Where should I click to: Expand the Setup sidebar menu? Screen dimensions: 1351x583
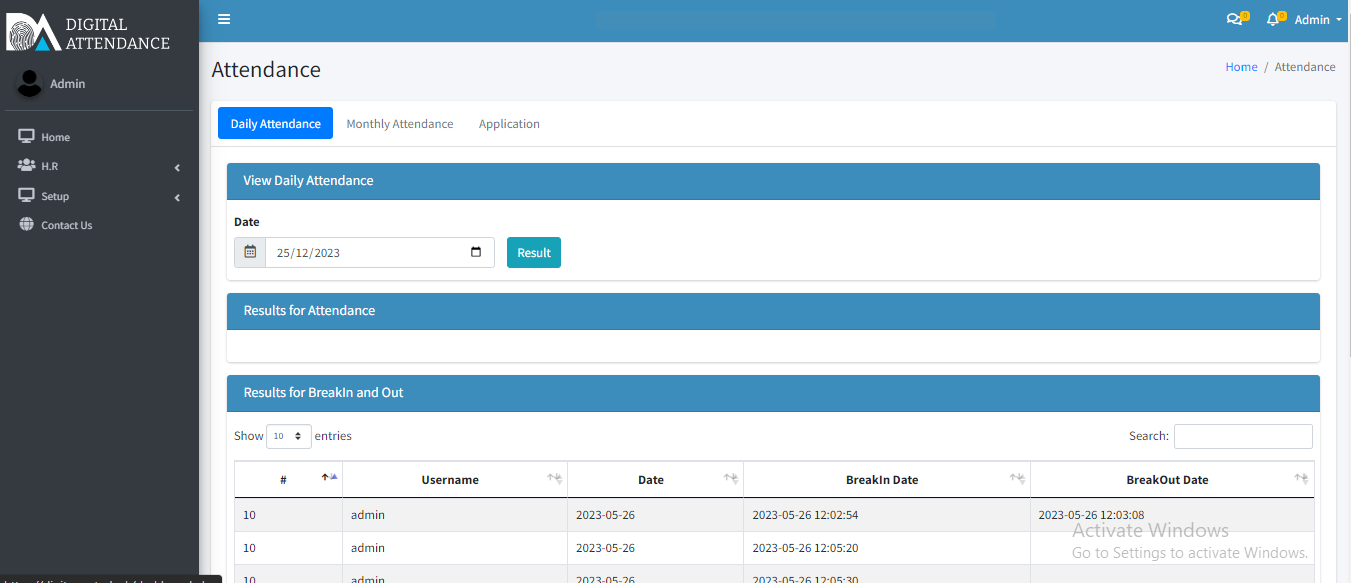98,197
